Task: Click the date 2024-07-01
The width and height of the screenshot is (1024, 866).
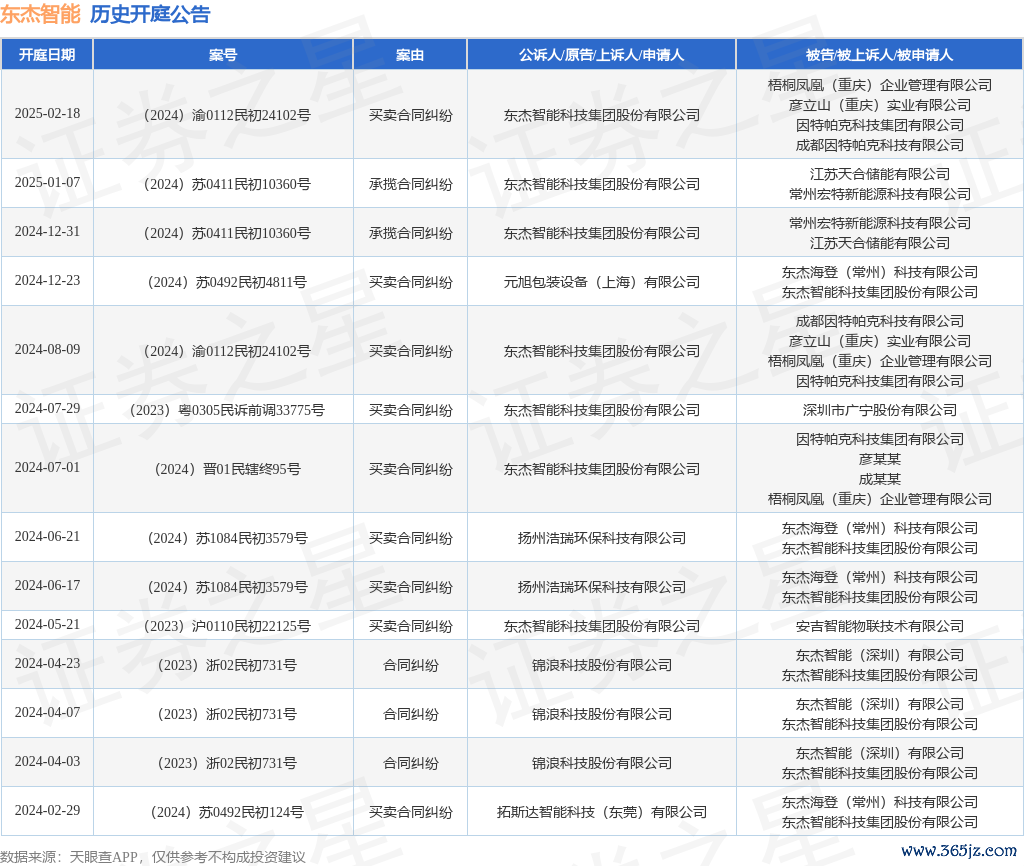Action: 47,468
